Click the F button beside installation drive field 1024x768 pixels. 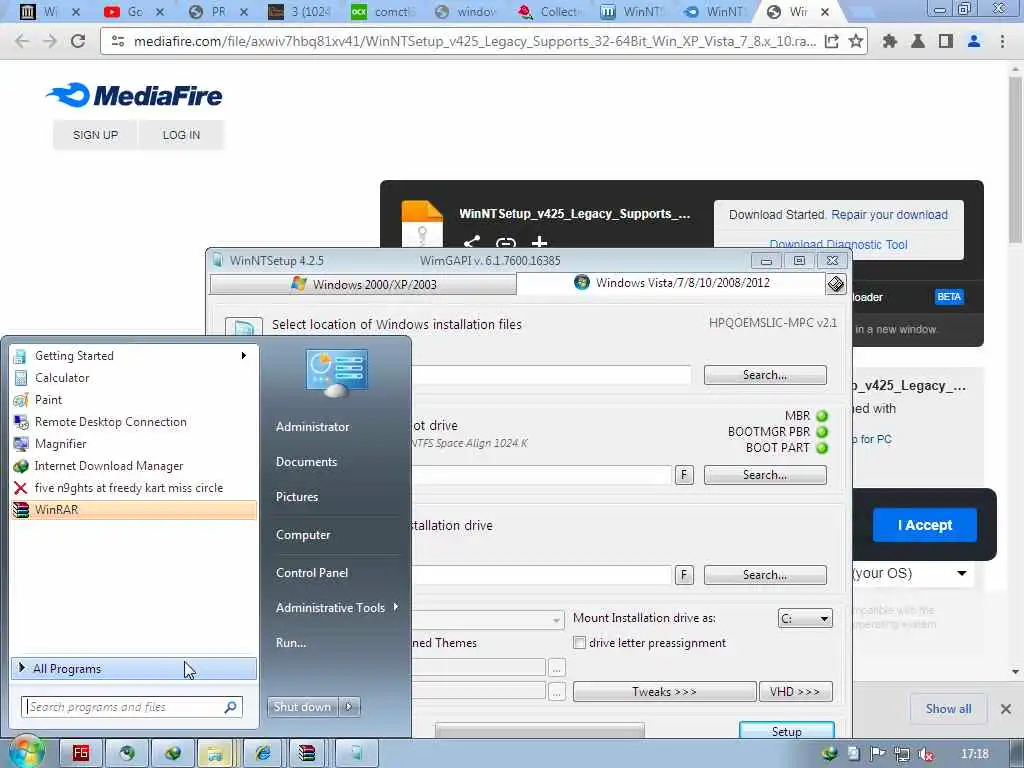pyautogui.click(x=684, y=575)
